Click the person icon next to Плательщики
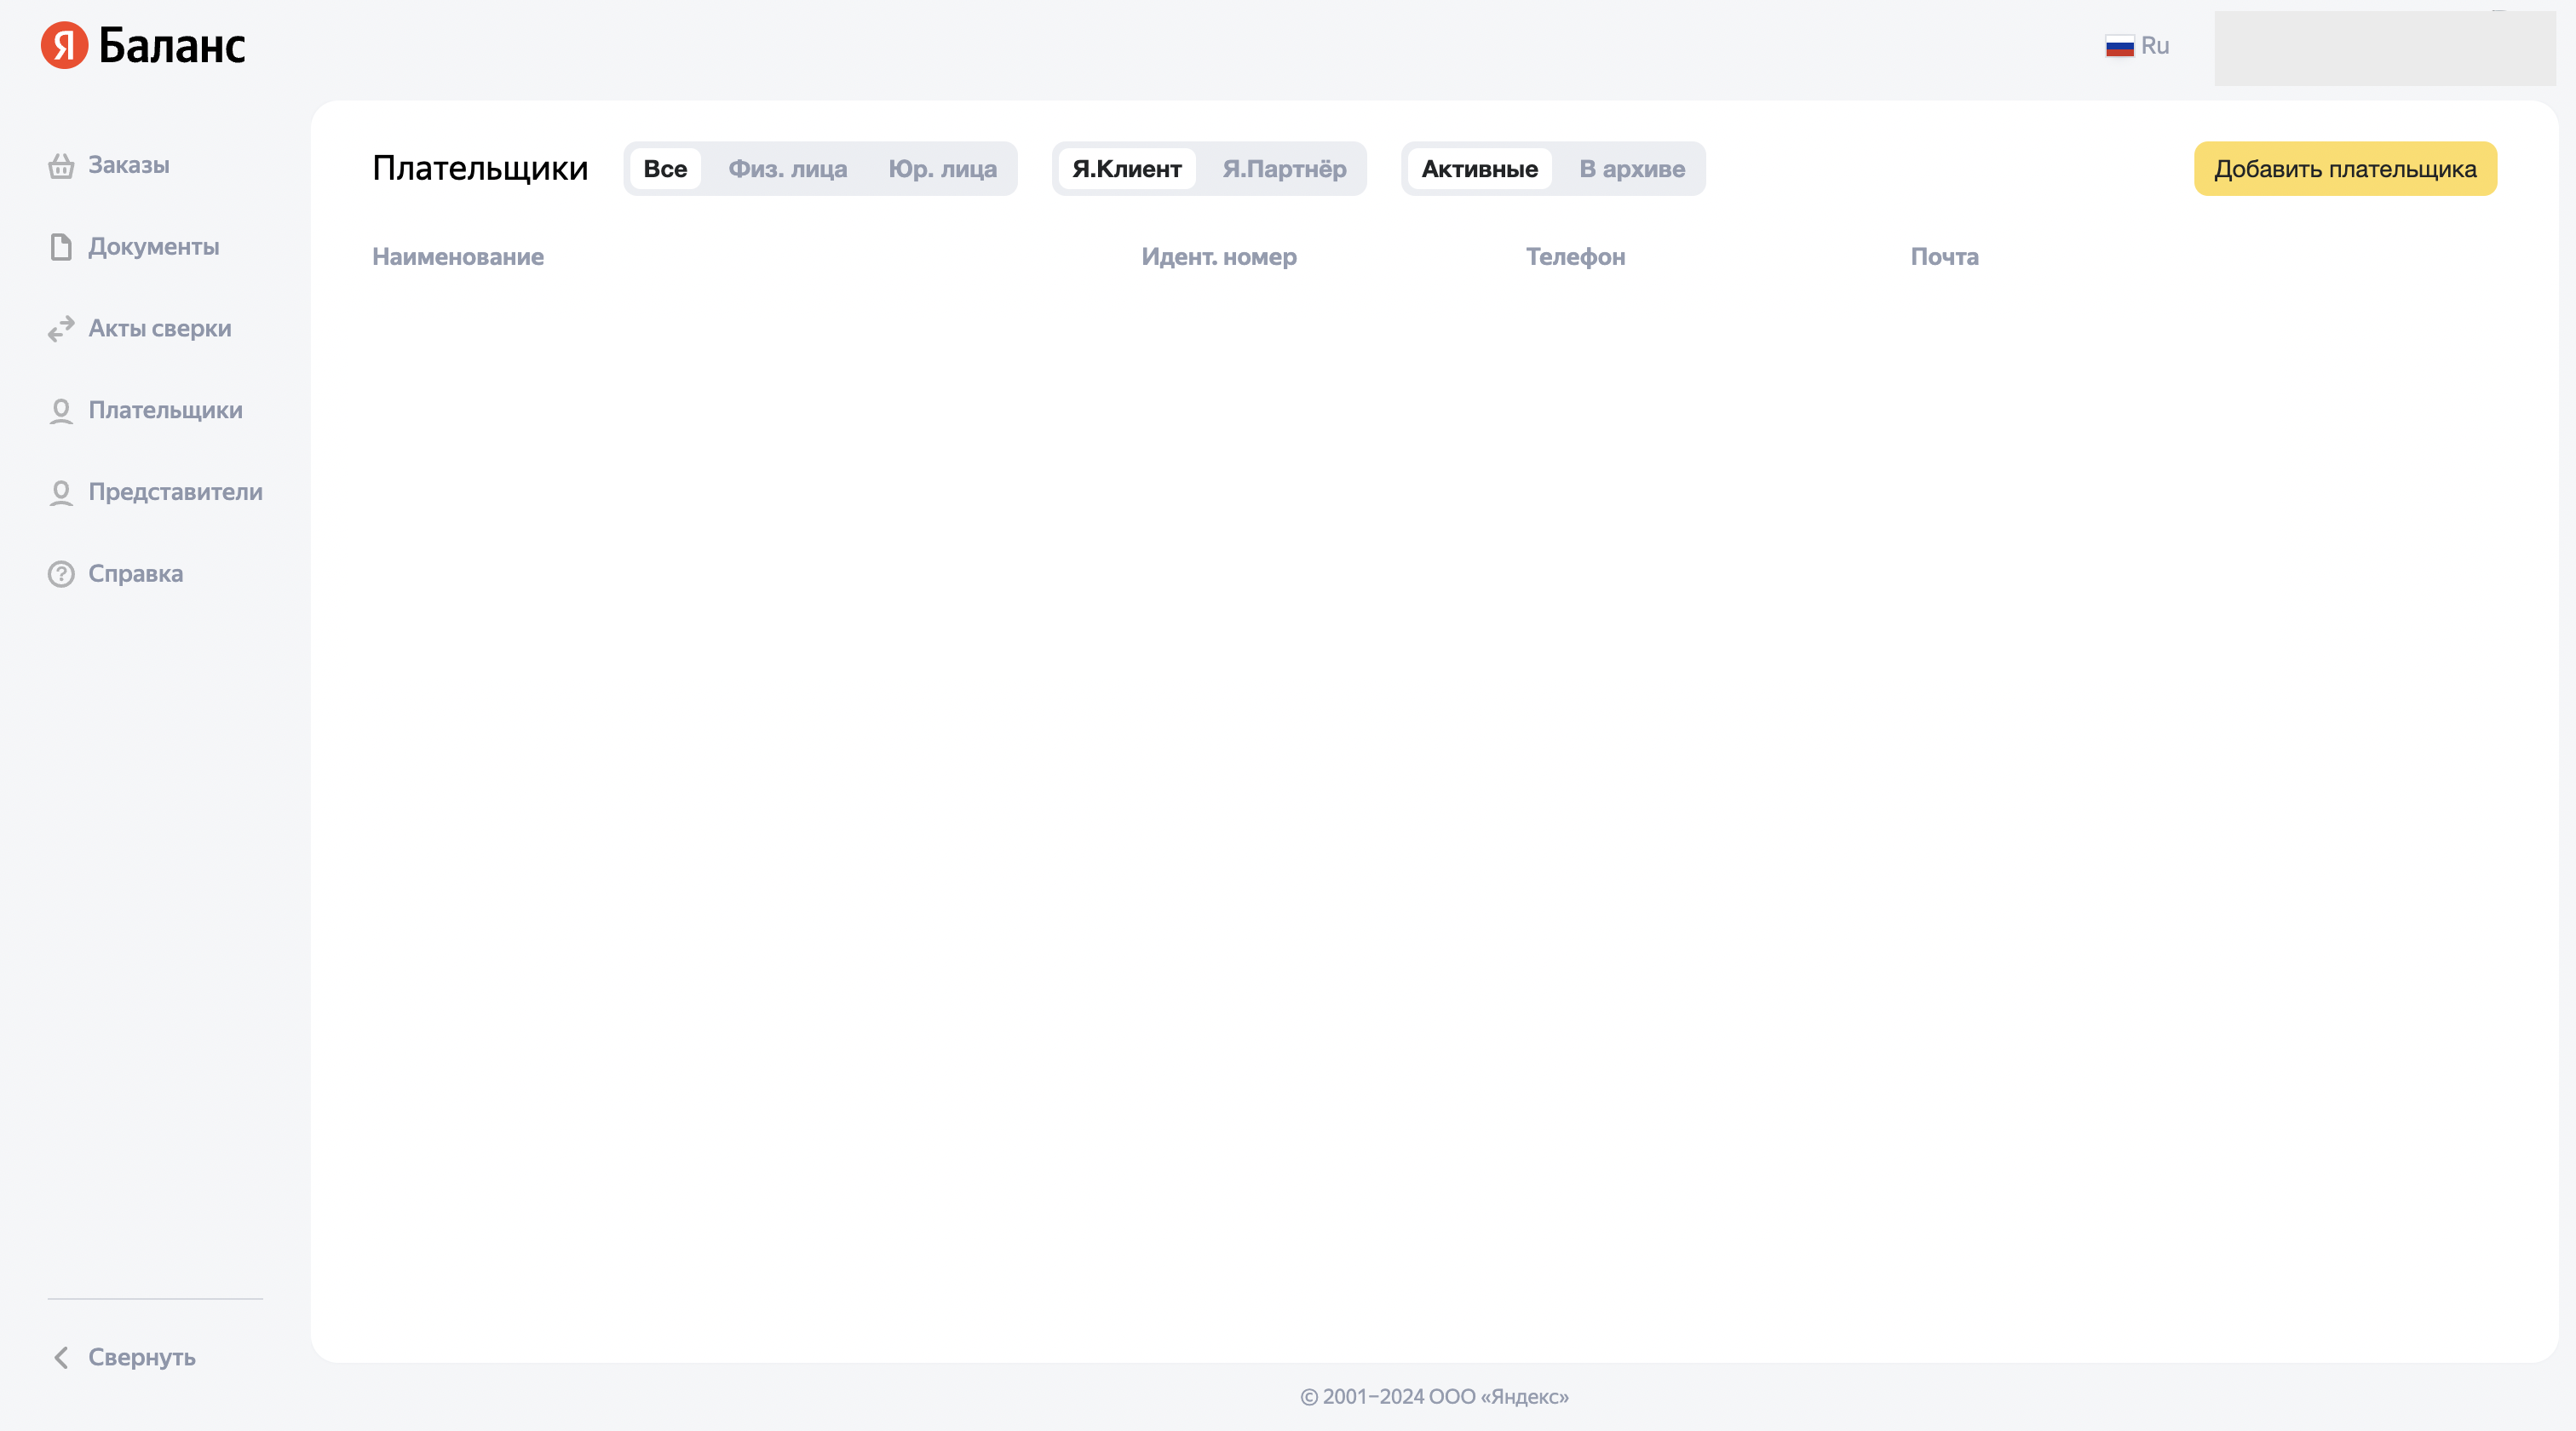Image resolution: width=2576 pixels, height=1431 pixels. [x=61, y=411]
